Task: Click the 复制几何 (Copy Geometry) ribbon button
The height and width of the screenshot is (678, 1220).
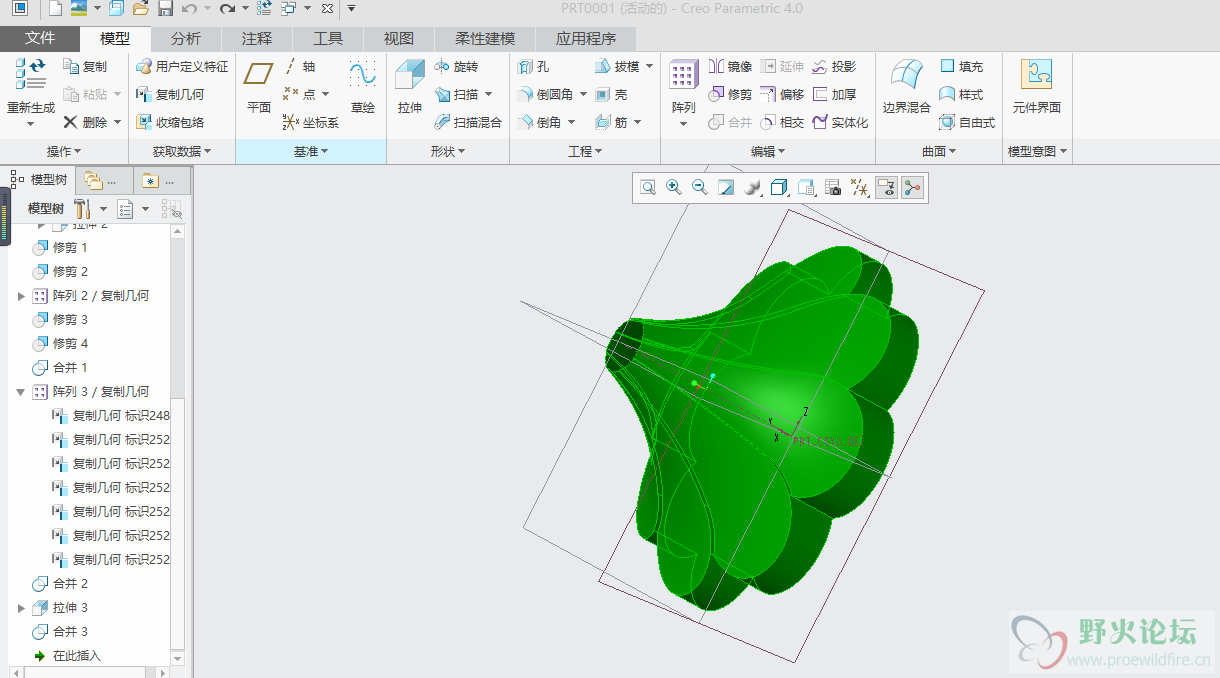Action: (169, 94)
